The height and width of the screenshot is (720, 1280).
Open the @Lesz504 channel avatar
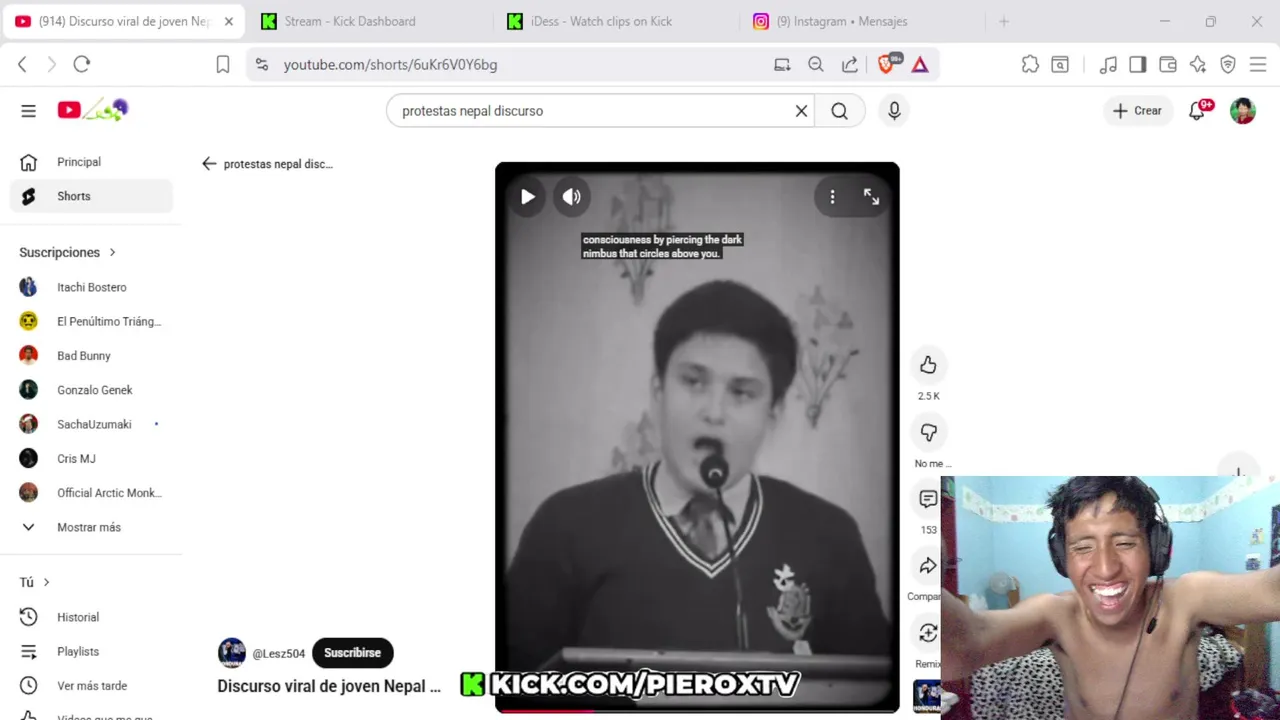click(232, 653)
